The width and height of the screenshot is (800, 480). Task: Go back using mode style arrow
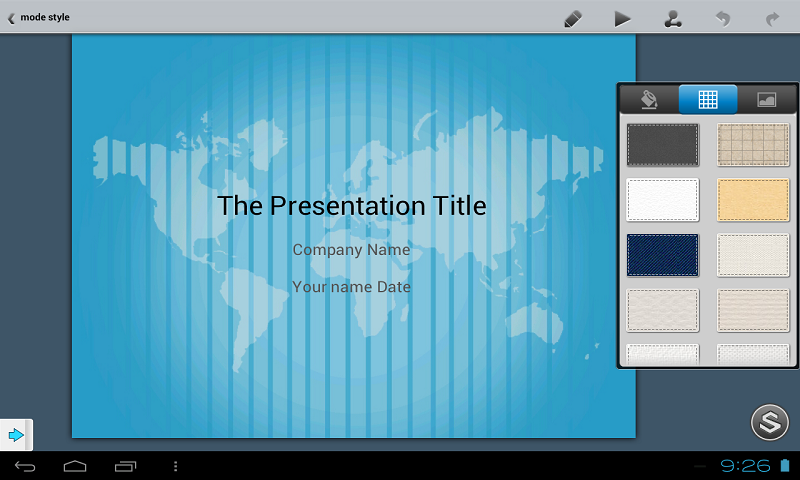click(12, 17)
